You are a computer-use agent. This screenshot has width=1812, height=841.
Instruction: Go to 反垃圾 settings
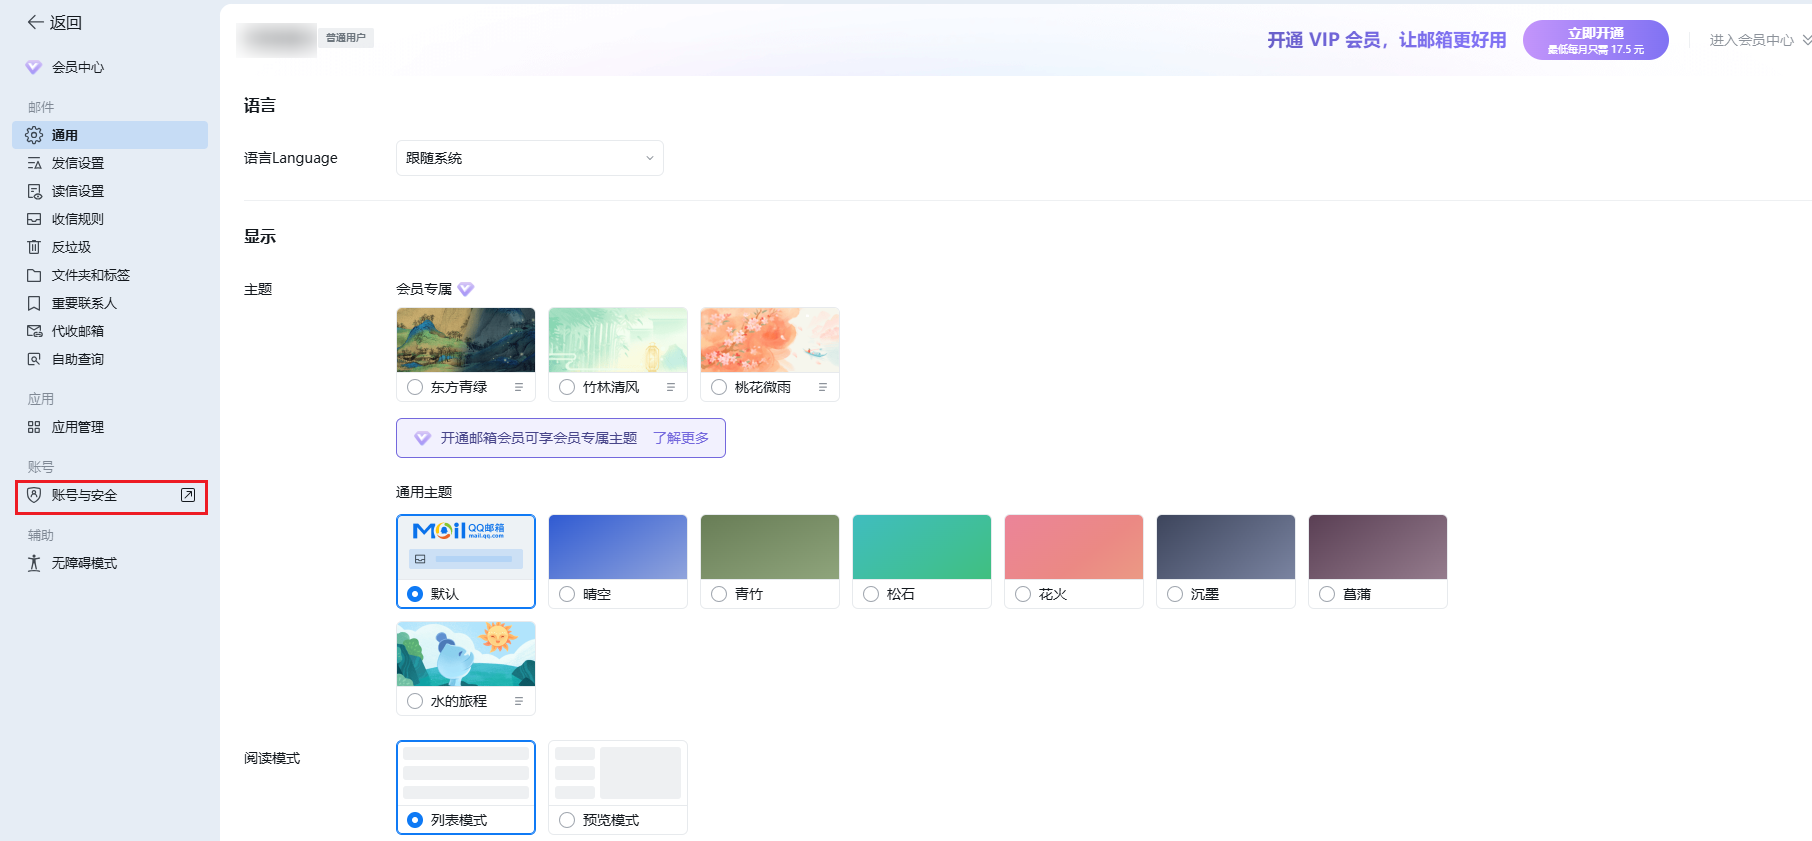coord(110,247)
